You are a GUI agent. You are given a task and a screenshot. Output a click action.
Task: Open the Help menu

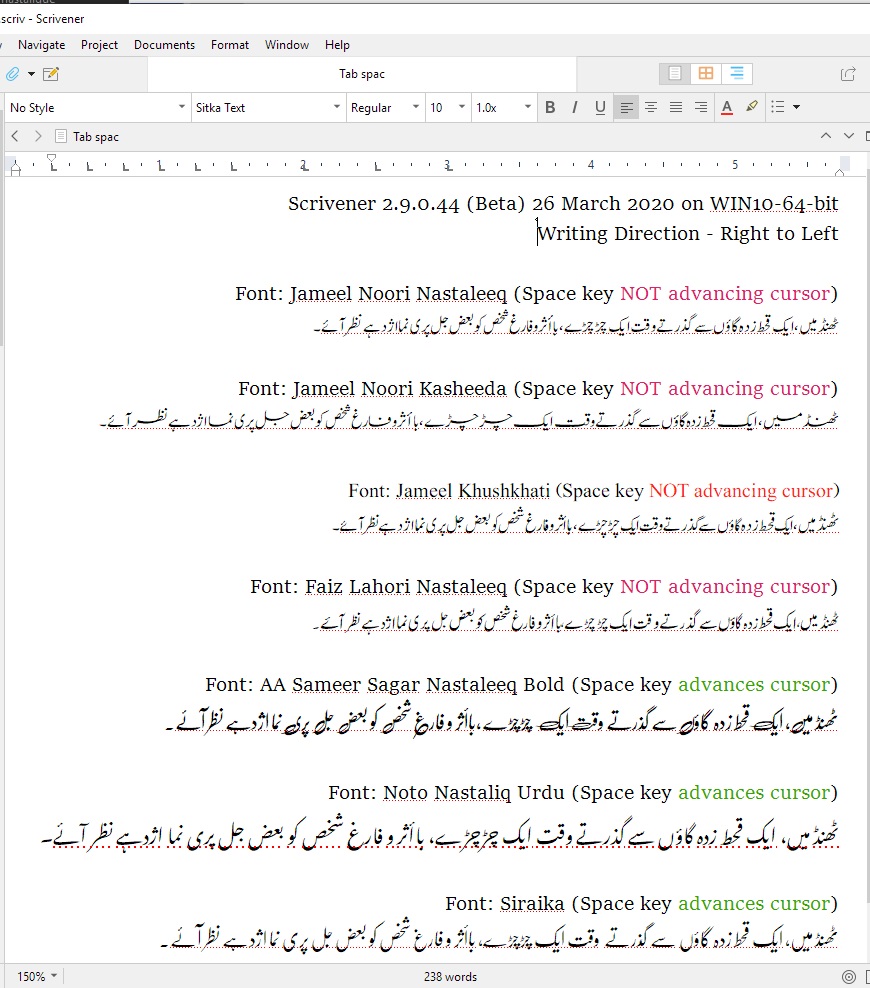(337, 45)
